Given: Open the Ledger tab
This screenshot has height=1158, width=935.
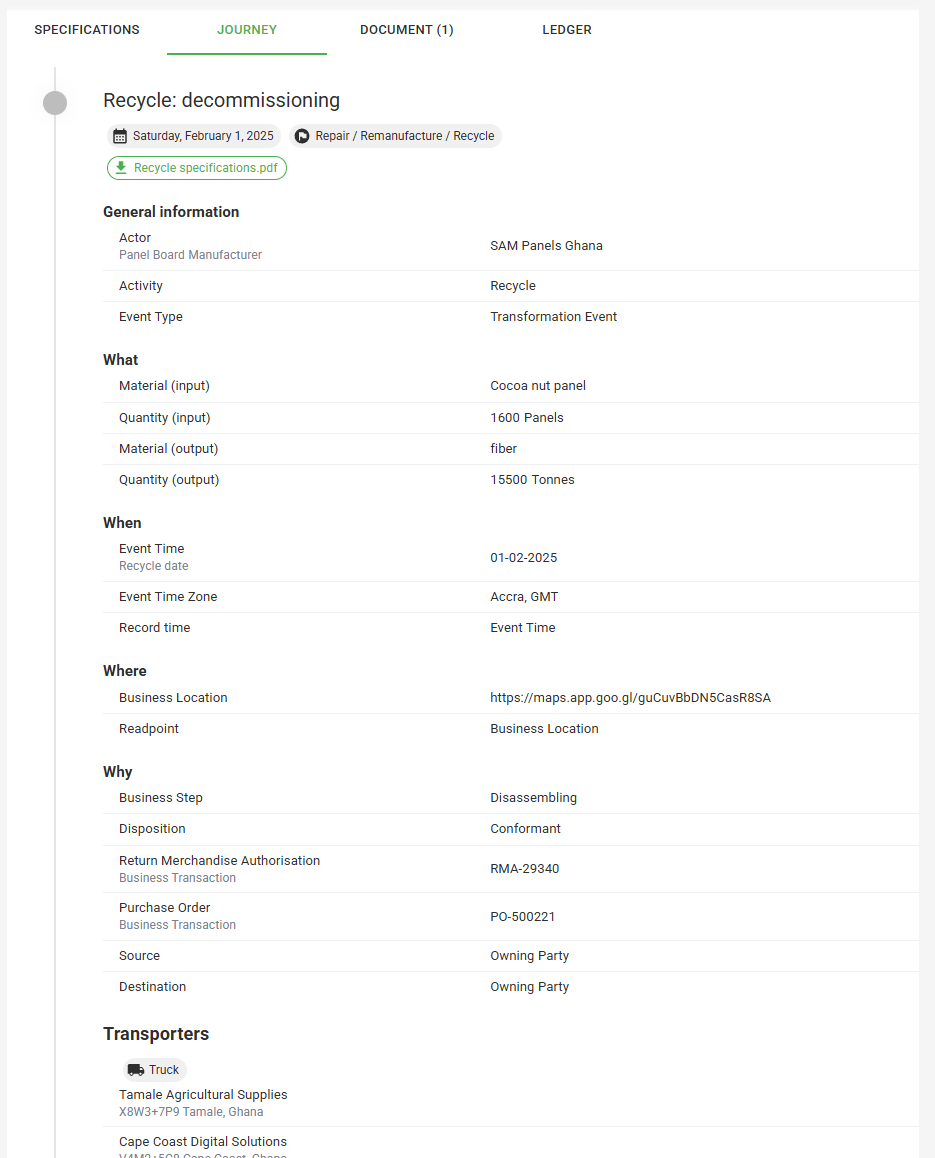Looking at the screenshot, I should (567, 30).
